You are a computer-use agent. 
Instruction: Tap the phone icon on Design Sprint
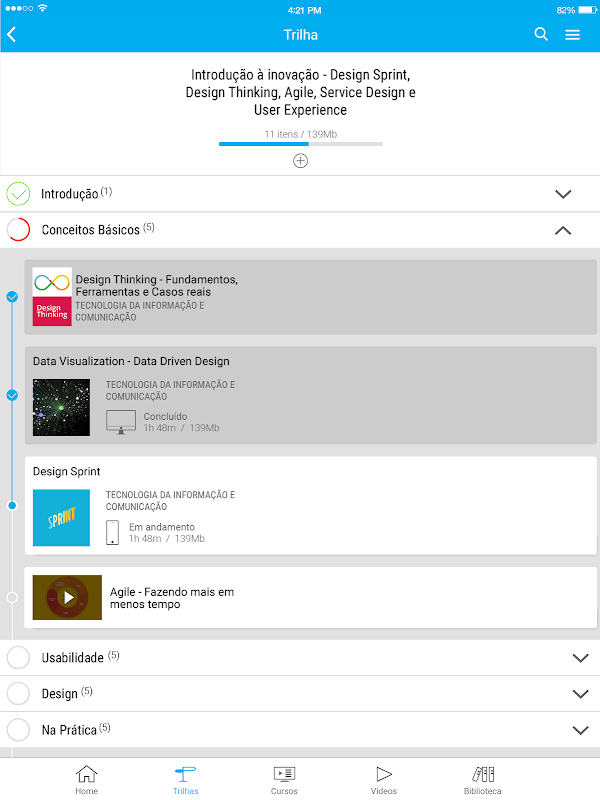pyautogui.click(x=113, y=532)
